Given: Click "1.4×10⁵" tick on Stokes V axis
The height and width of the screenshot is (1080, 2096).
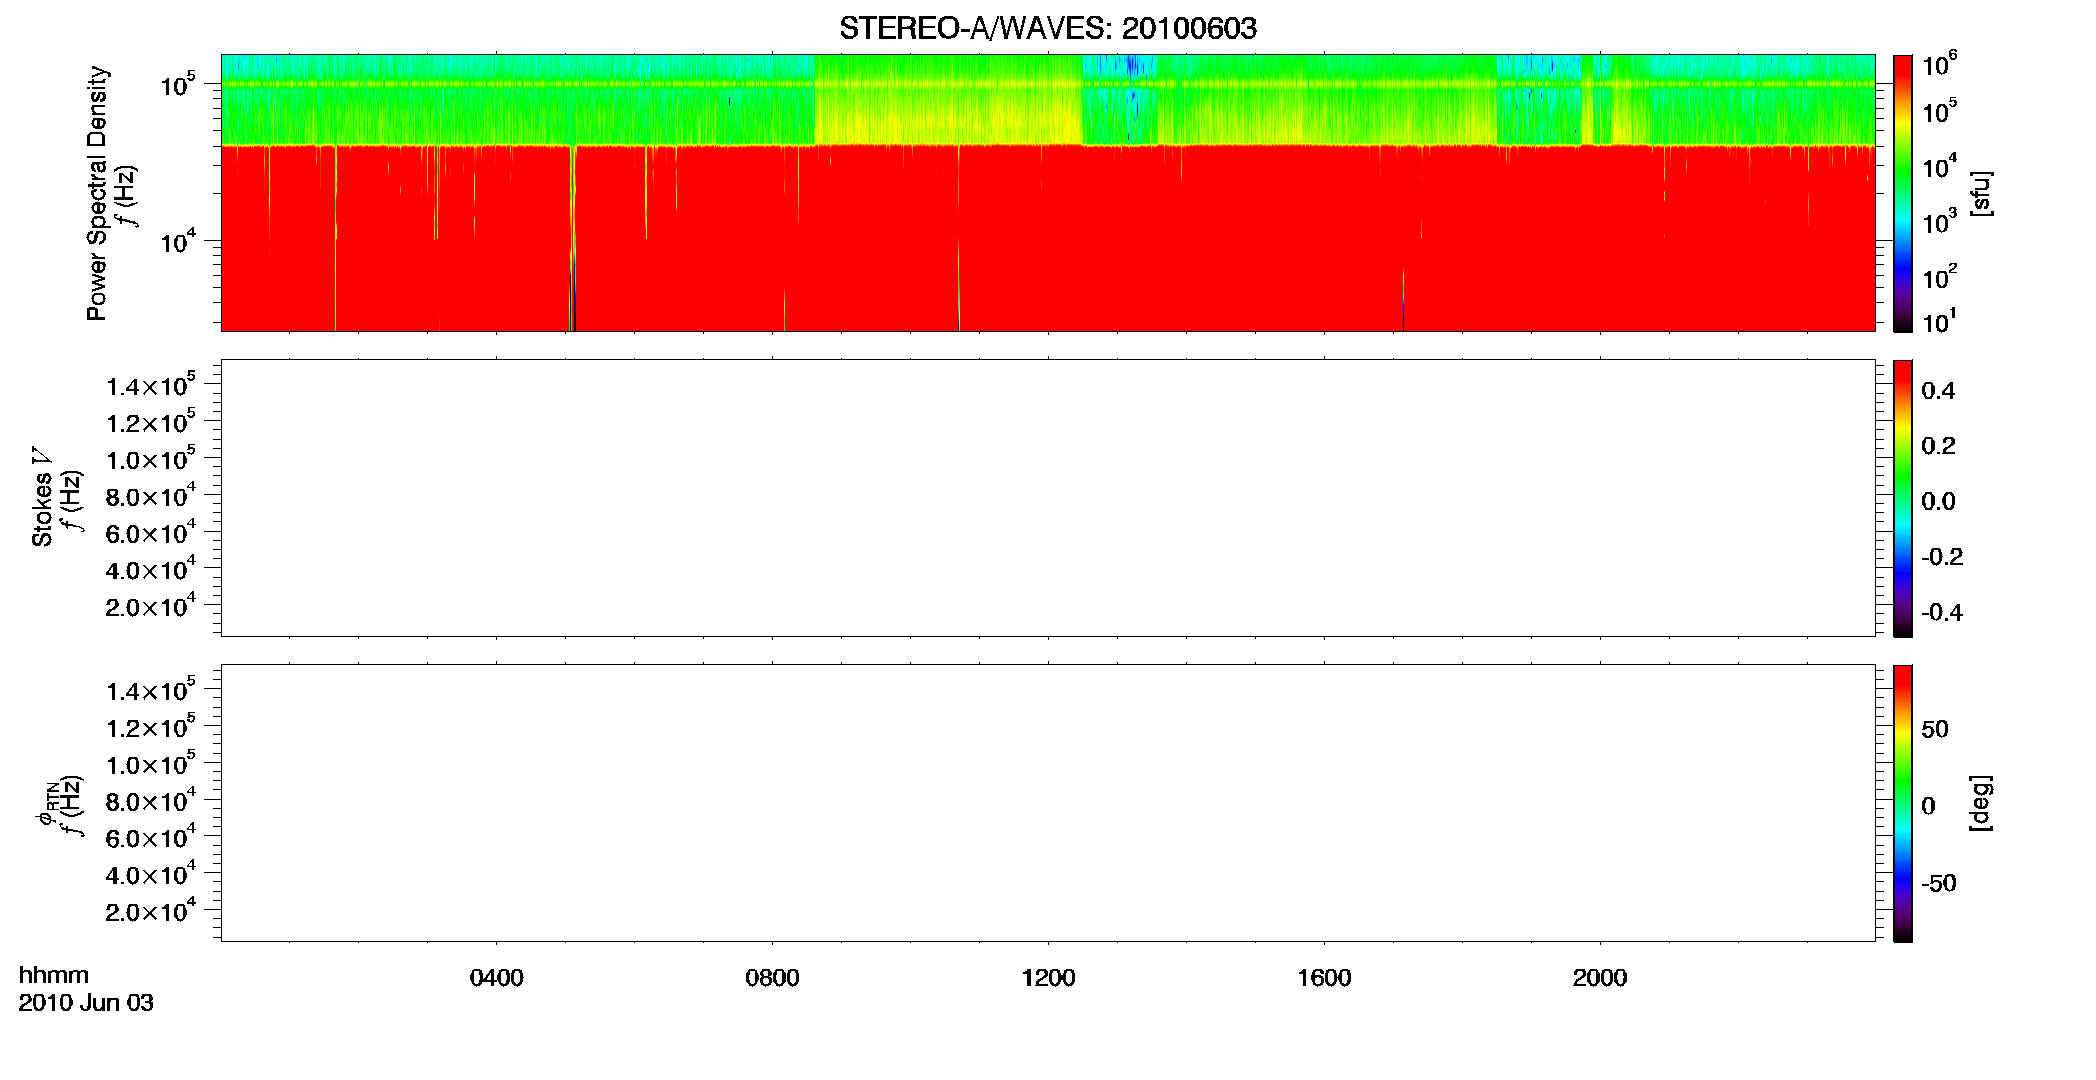Looking at the screenshot, I should pyautogui.click(x=150, y=385).
